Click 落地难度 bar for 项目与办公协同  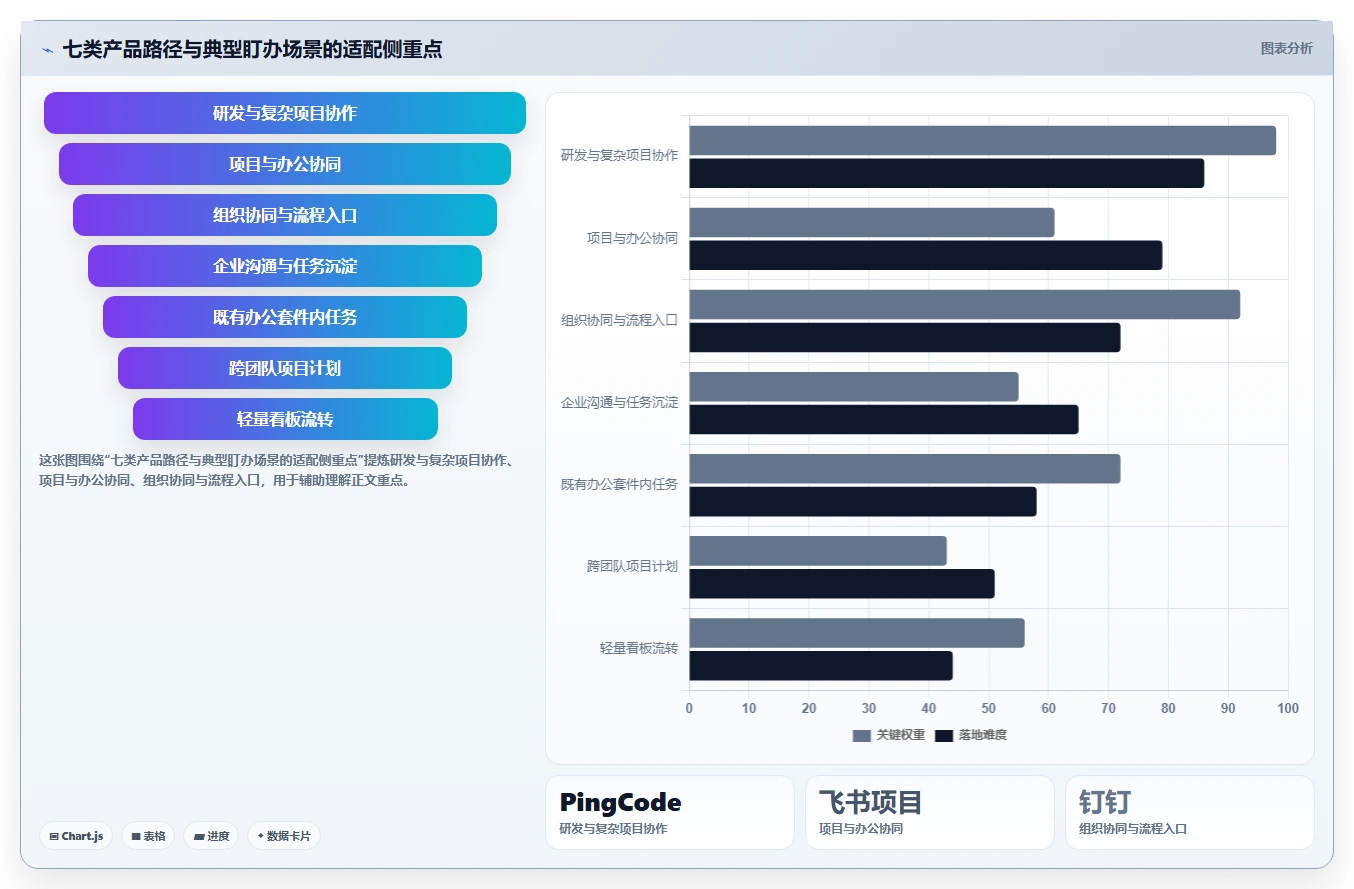[x=925, y=255]
